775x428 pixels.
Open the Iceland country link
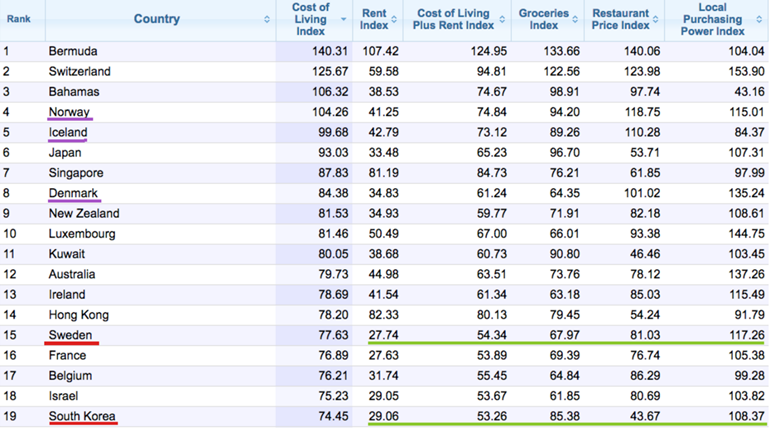coord(68,132)
